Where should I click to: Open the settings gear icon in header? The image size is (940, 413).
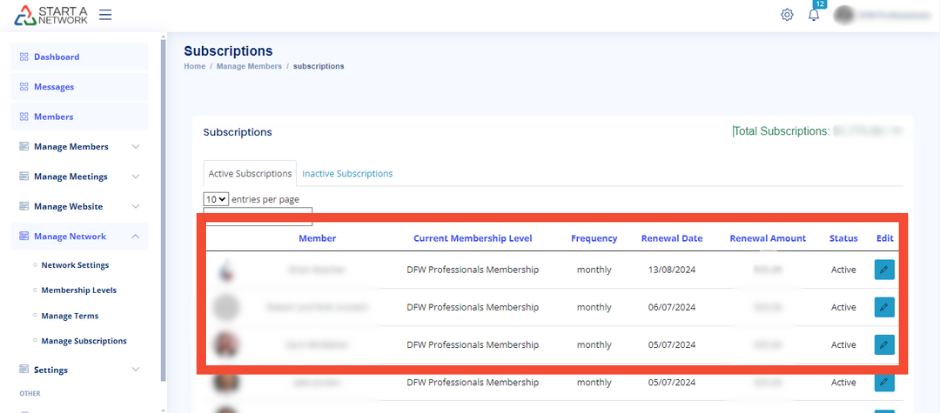(x=787, y=15)
